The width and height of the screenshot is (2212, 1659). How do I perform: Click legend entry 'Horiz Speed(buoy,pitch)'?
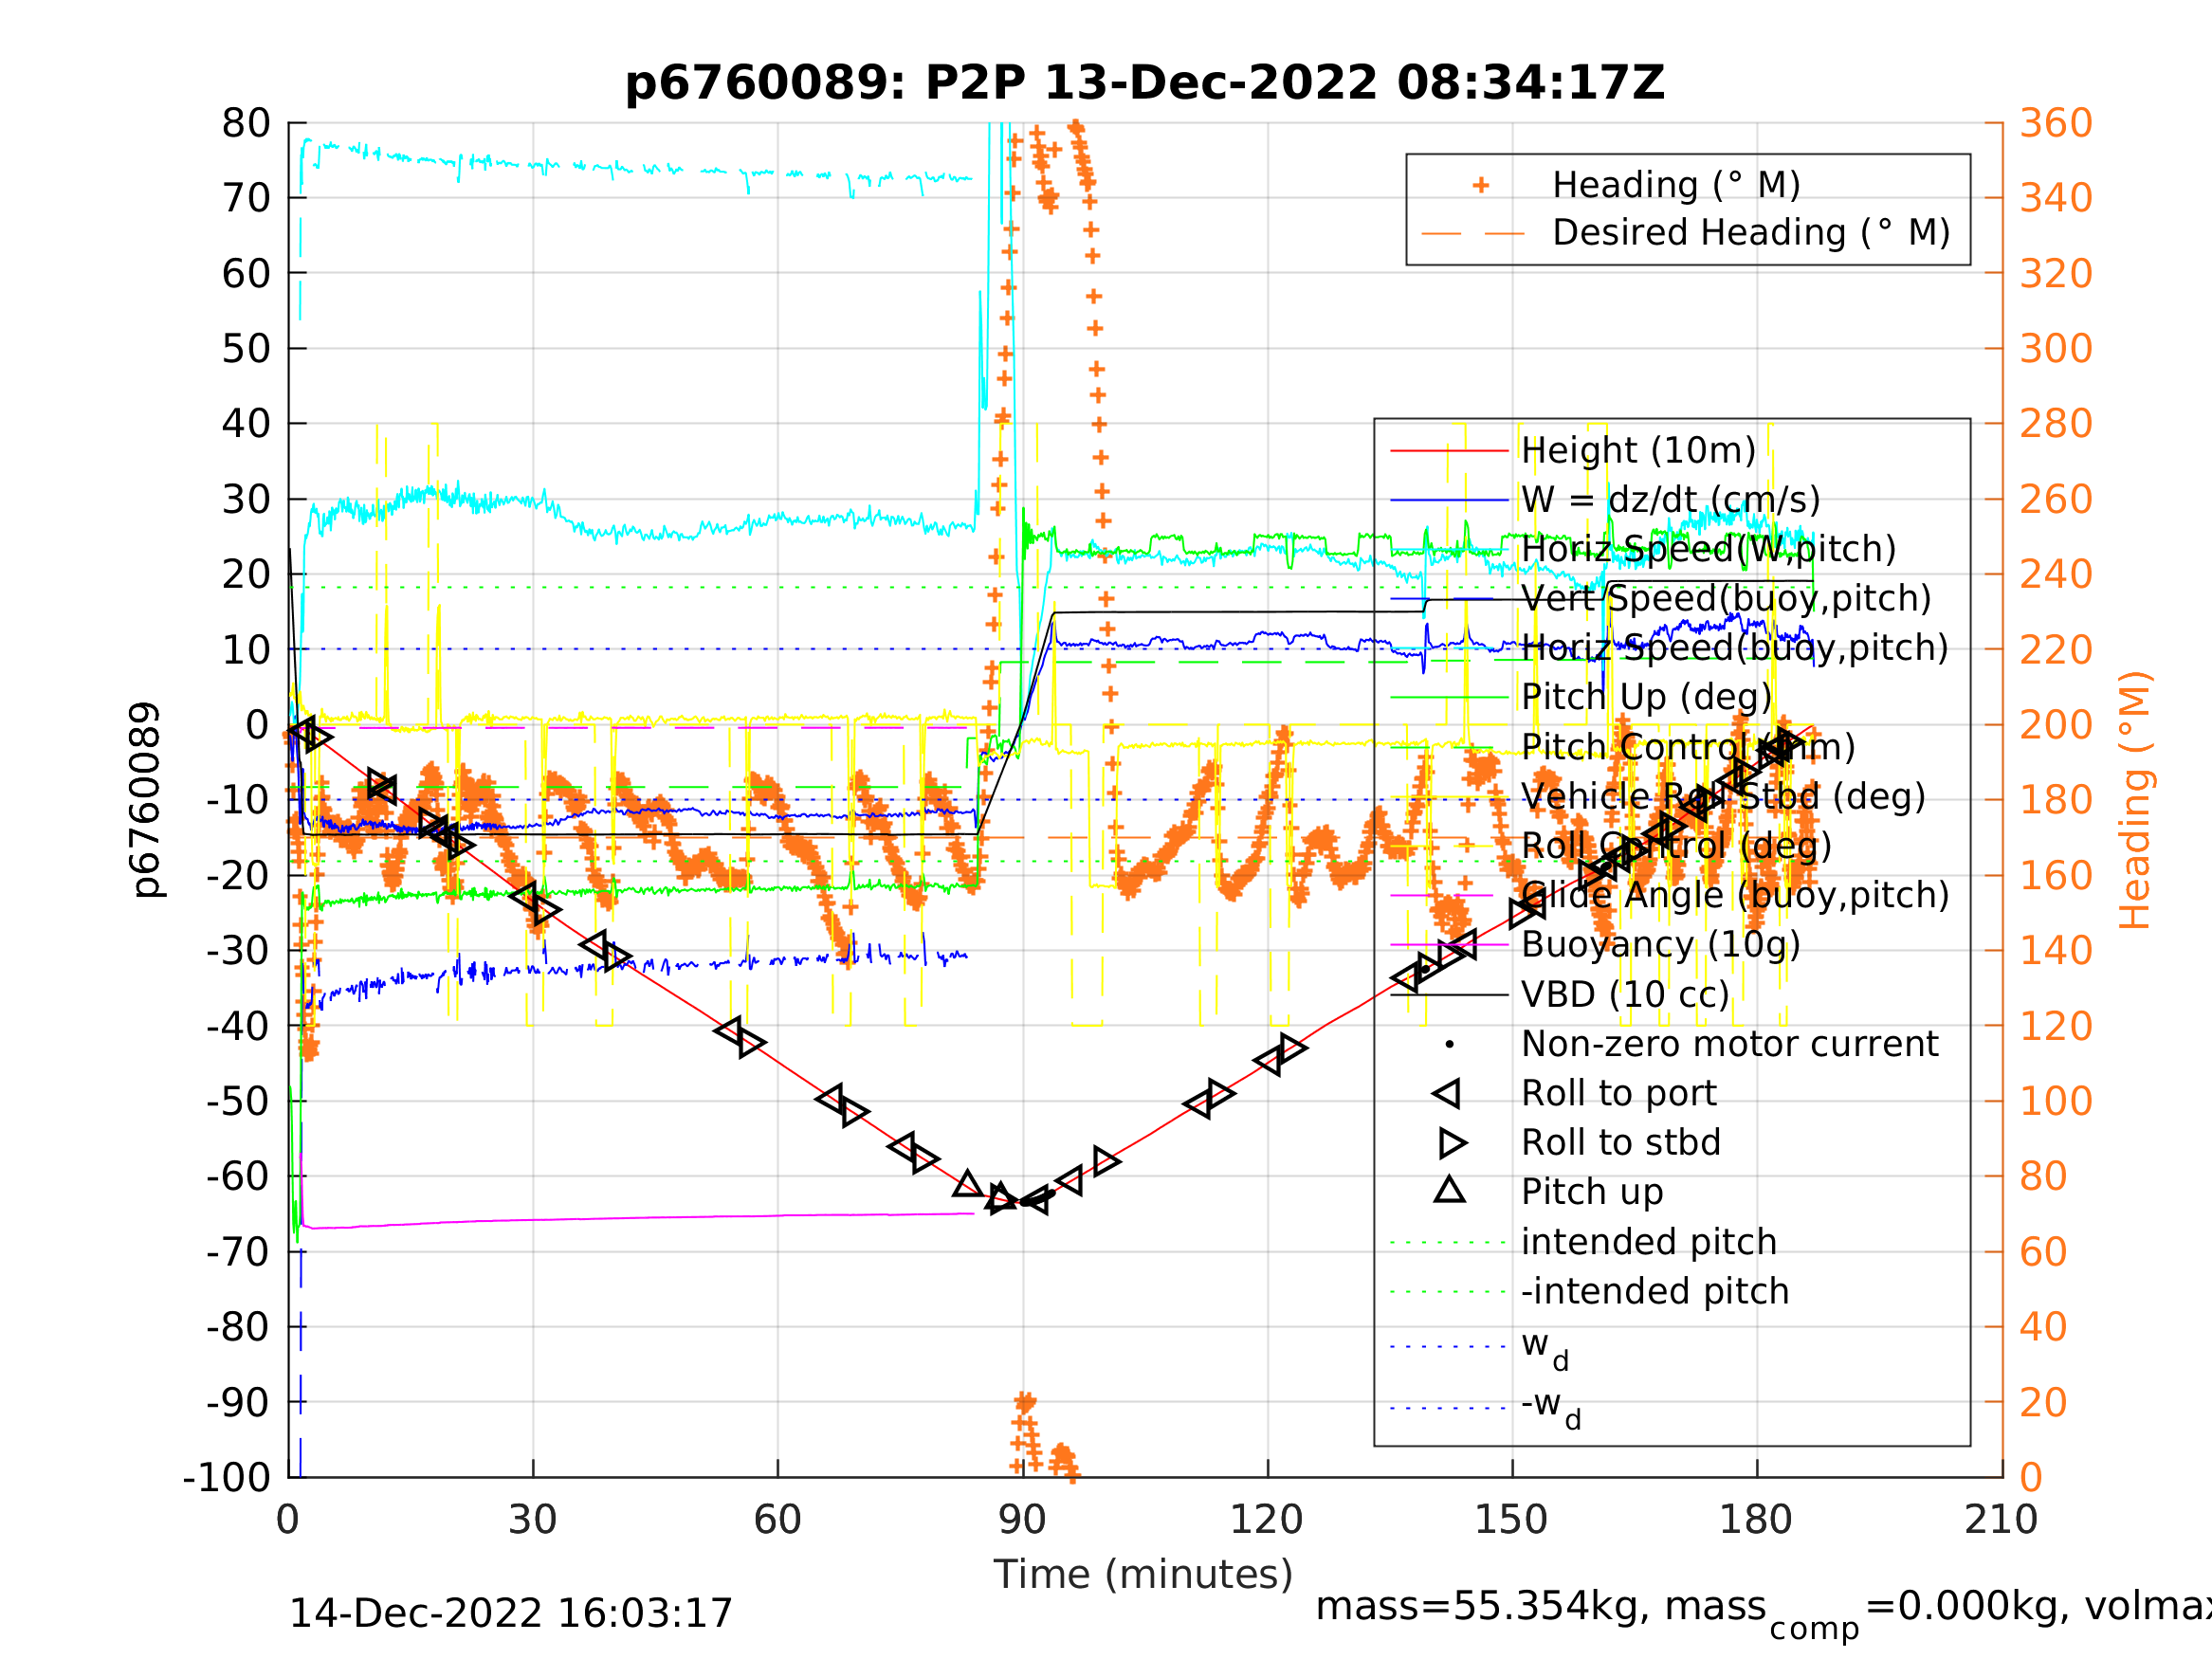click(x=1735, y=648)
